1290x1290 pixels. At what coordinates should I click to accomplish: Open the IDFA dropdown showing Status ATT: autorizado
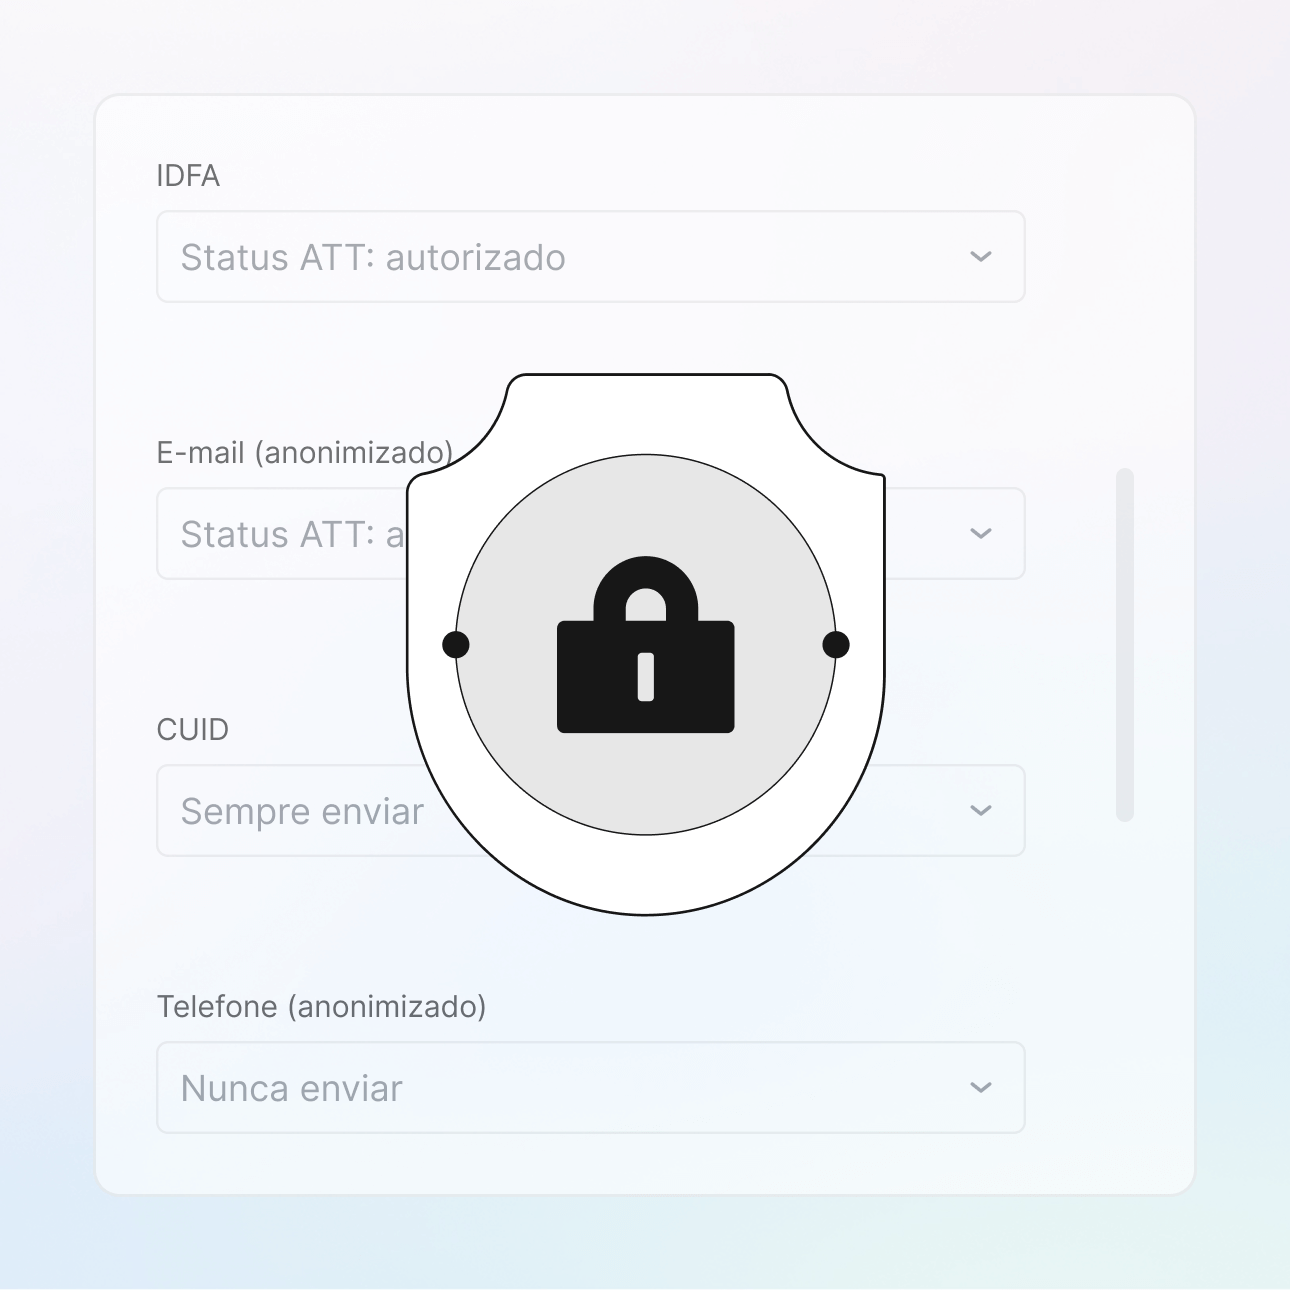pyautogui.click(x=591, y=256)
